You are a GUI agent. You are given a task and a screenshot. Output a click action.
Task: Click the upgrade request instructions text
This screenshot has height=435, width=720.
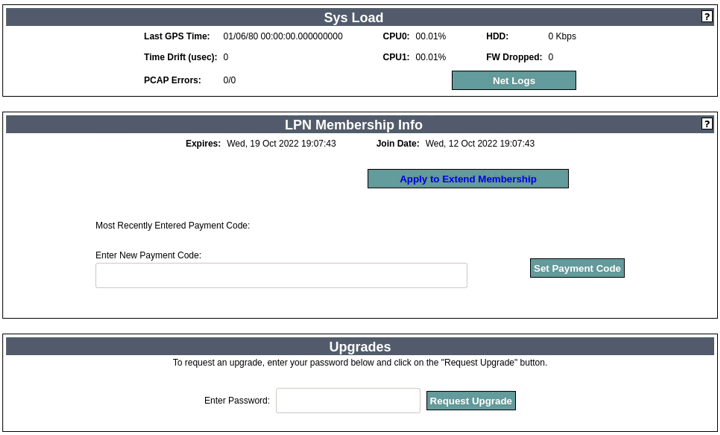[360, 362]
